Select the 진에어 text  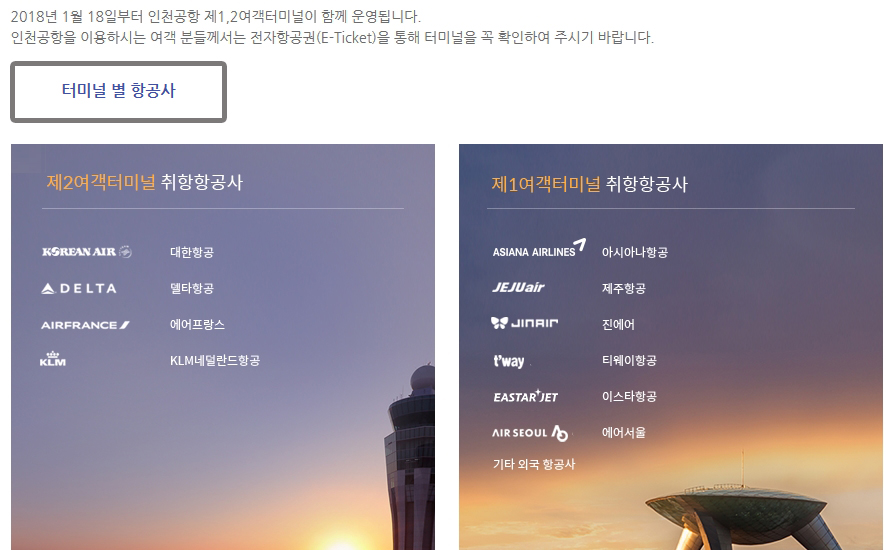point(618,324)
